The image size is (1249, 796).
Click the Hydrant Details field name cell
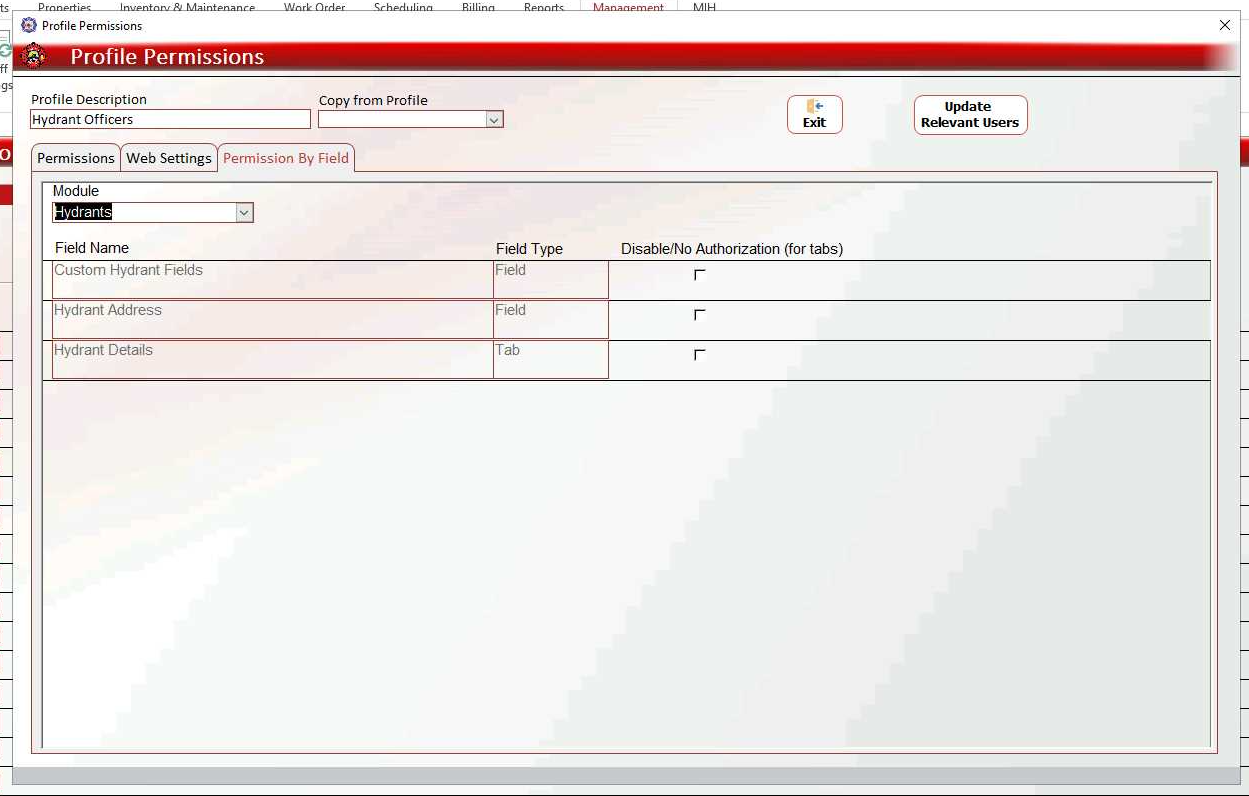click(270, 359)
